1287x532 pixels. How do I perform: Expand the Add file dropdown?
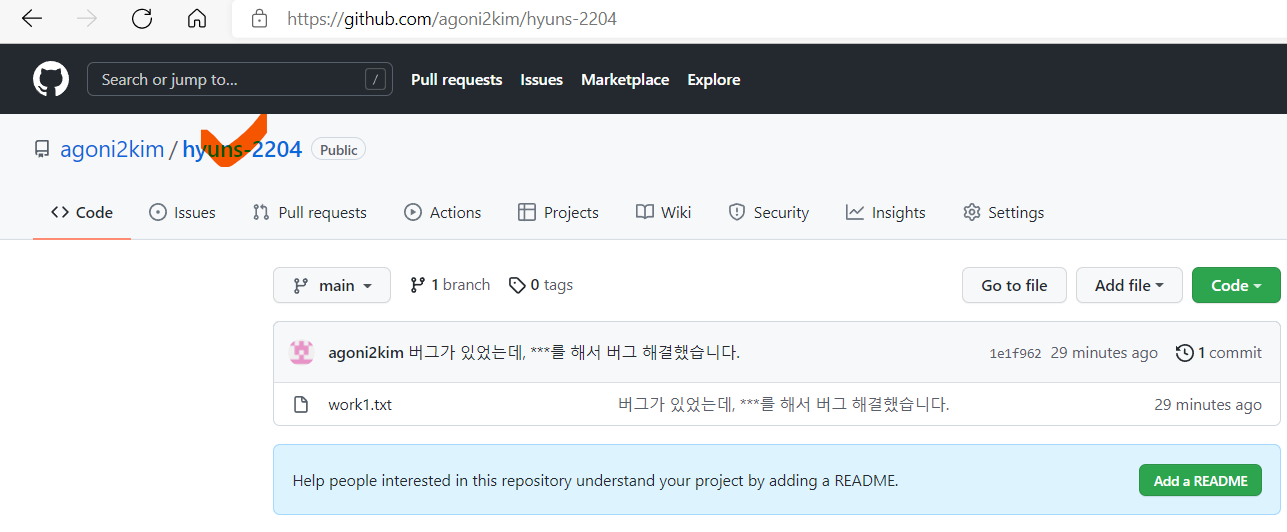1129,285
